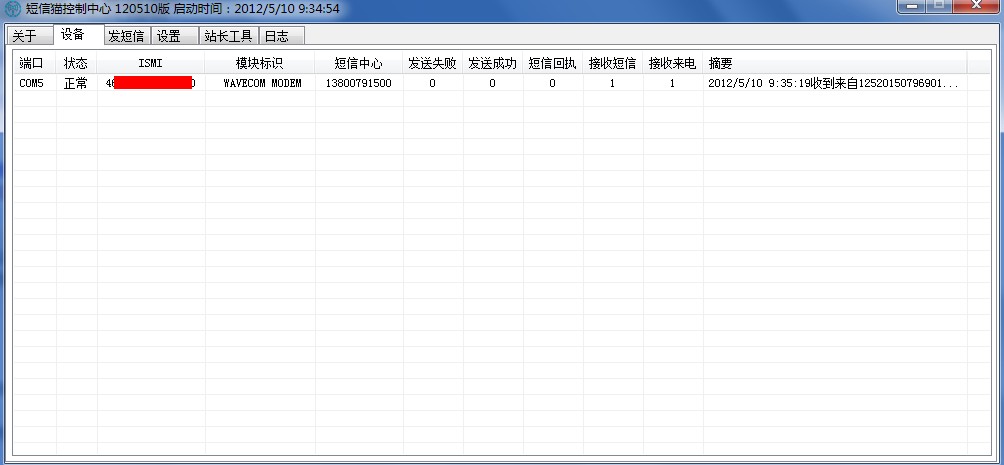Viewport: 1004px width, 465px height.
Task: Click the 发送成功 column header
Action: [493, 63]
